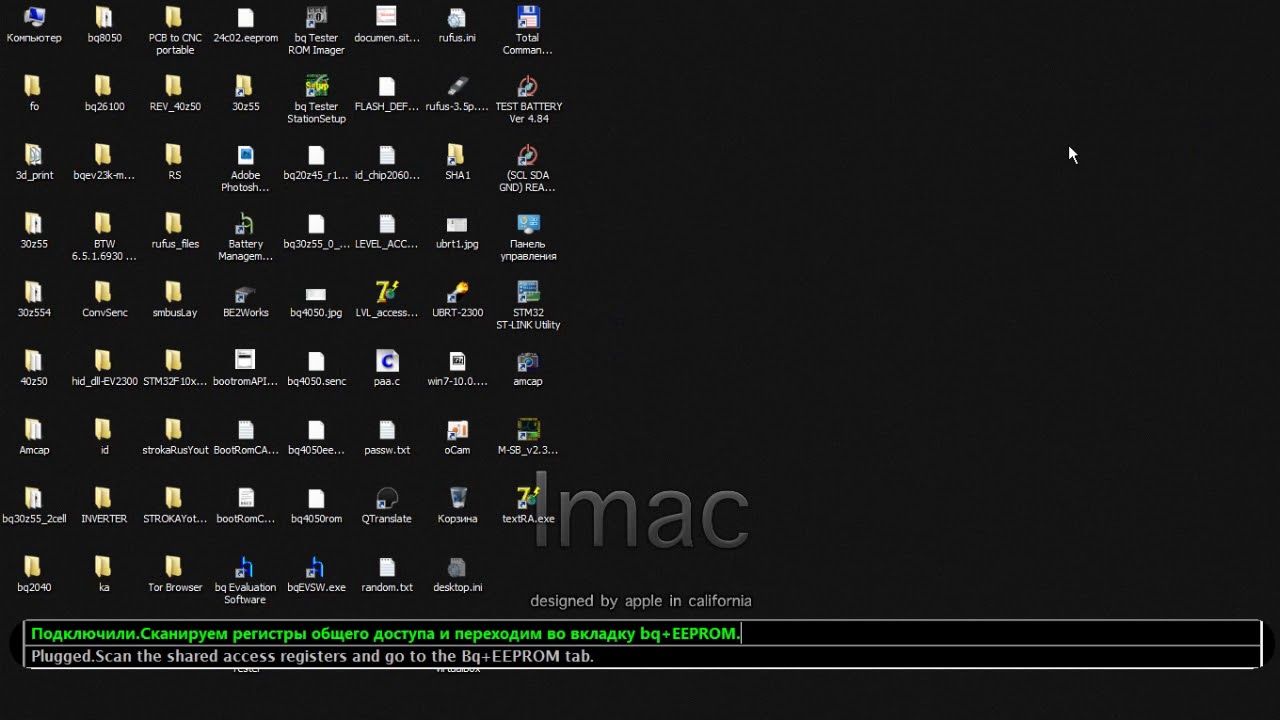Select the desktop.ini file
The image size is (1280, 720).
(x=457, y=574)
